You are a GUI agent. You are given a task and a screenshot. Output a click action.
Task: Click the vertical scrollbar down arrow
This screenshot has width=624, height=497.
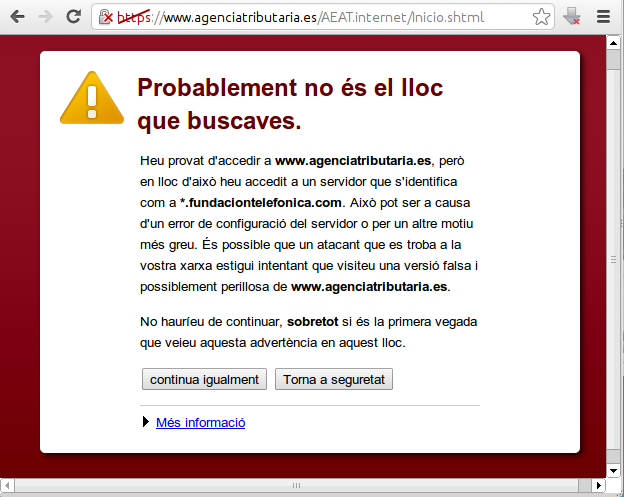[x=614, y=470]
